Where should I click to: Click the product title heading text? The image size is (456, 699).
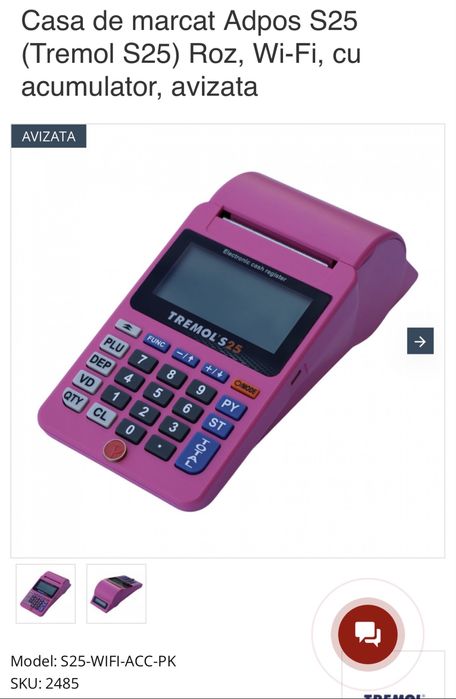coord(191,53)
